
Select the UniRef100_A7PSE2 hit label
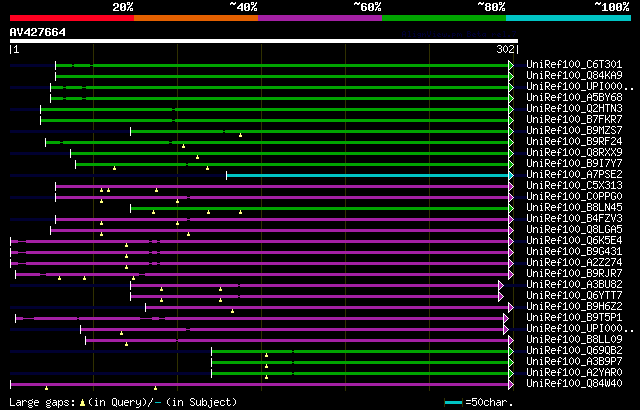[574, 175]
